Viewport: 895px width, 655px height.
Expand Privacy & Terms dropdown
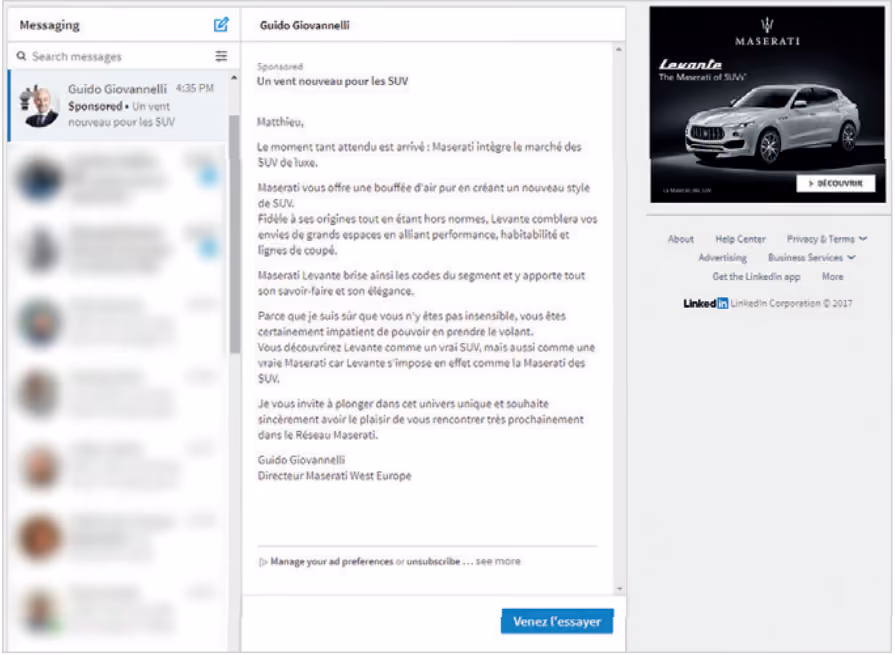coord(827,239)
